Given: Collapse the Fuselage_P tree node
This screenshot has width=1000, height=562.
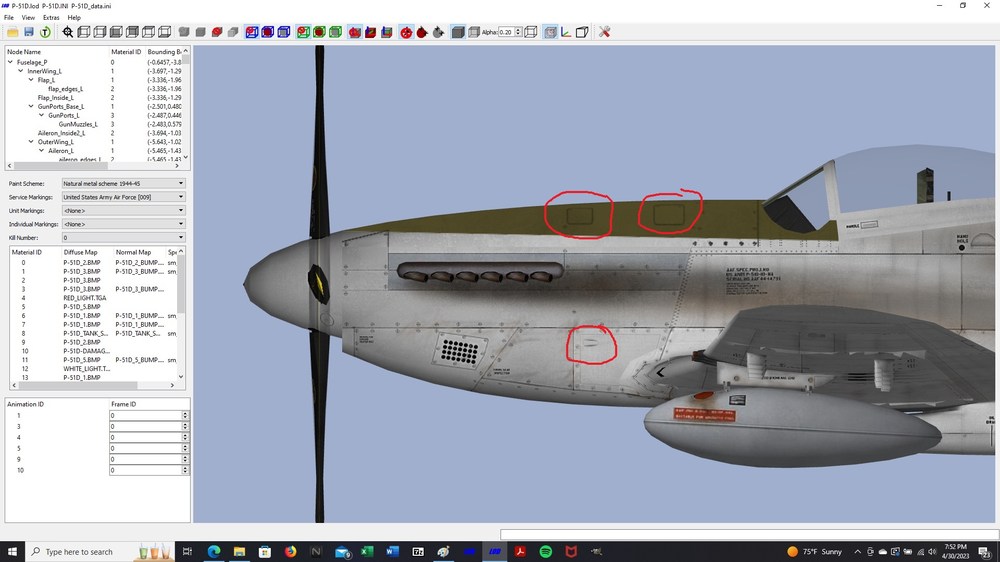Looking at the screenshot, I should pos(10,62).
